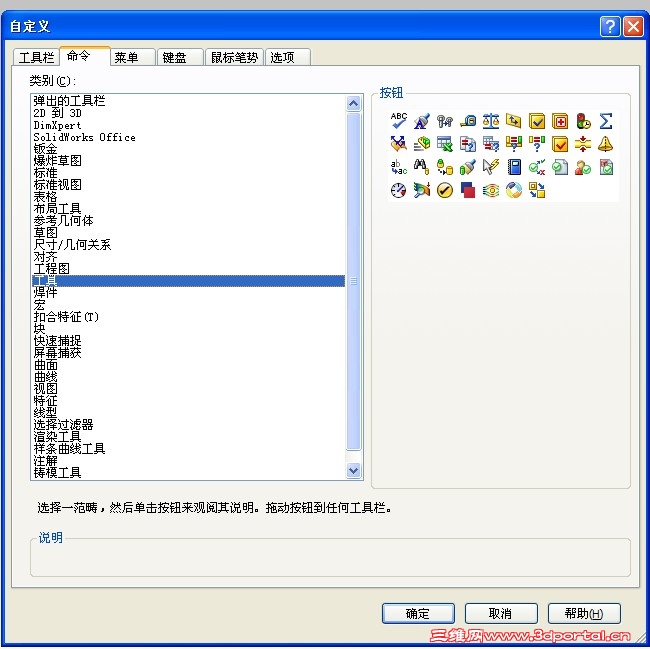Image resolution: width=650 pixels, height=649 pixels.
Task: Click the traffic light statistics icon
Action: 583,121
